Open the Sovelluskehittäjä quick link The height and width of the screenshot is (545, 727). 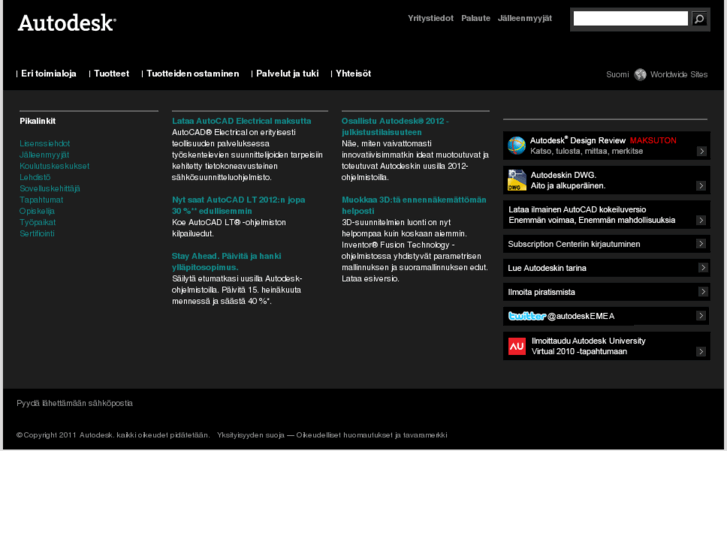click(50, 189)
